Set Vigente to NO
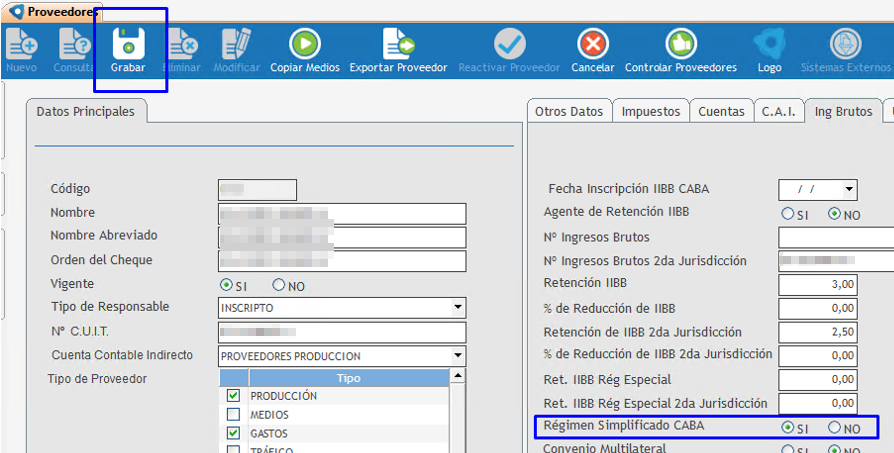Screen dimensions: 894x453 pos(278,284)
